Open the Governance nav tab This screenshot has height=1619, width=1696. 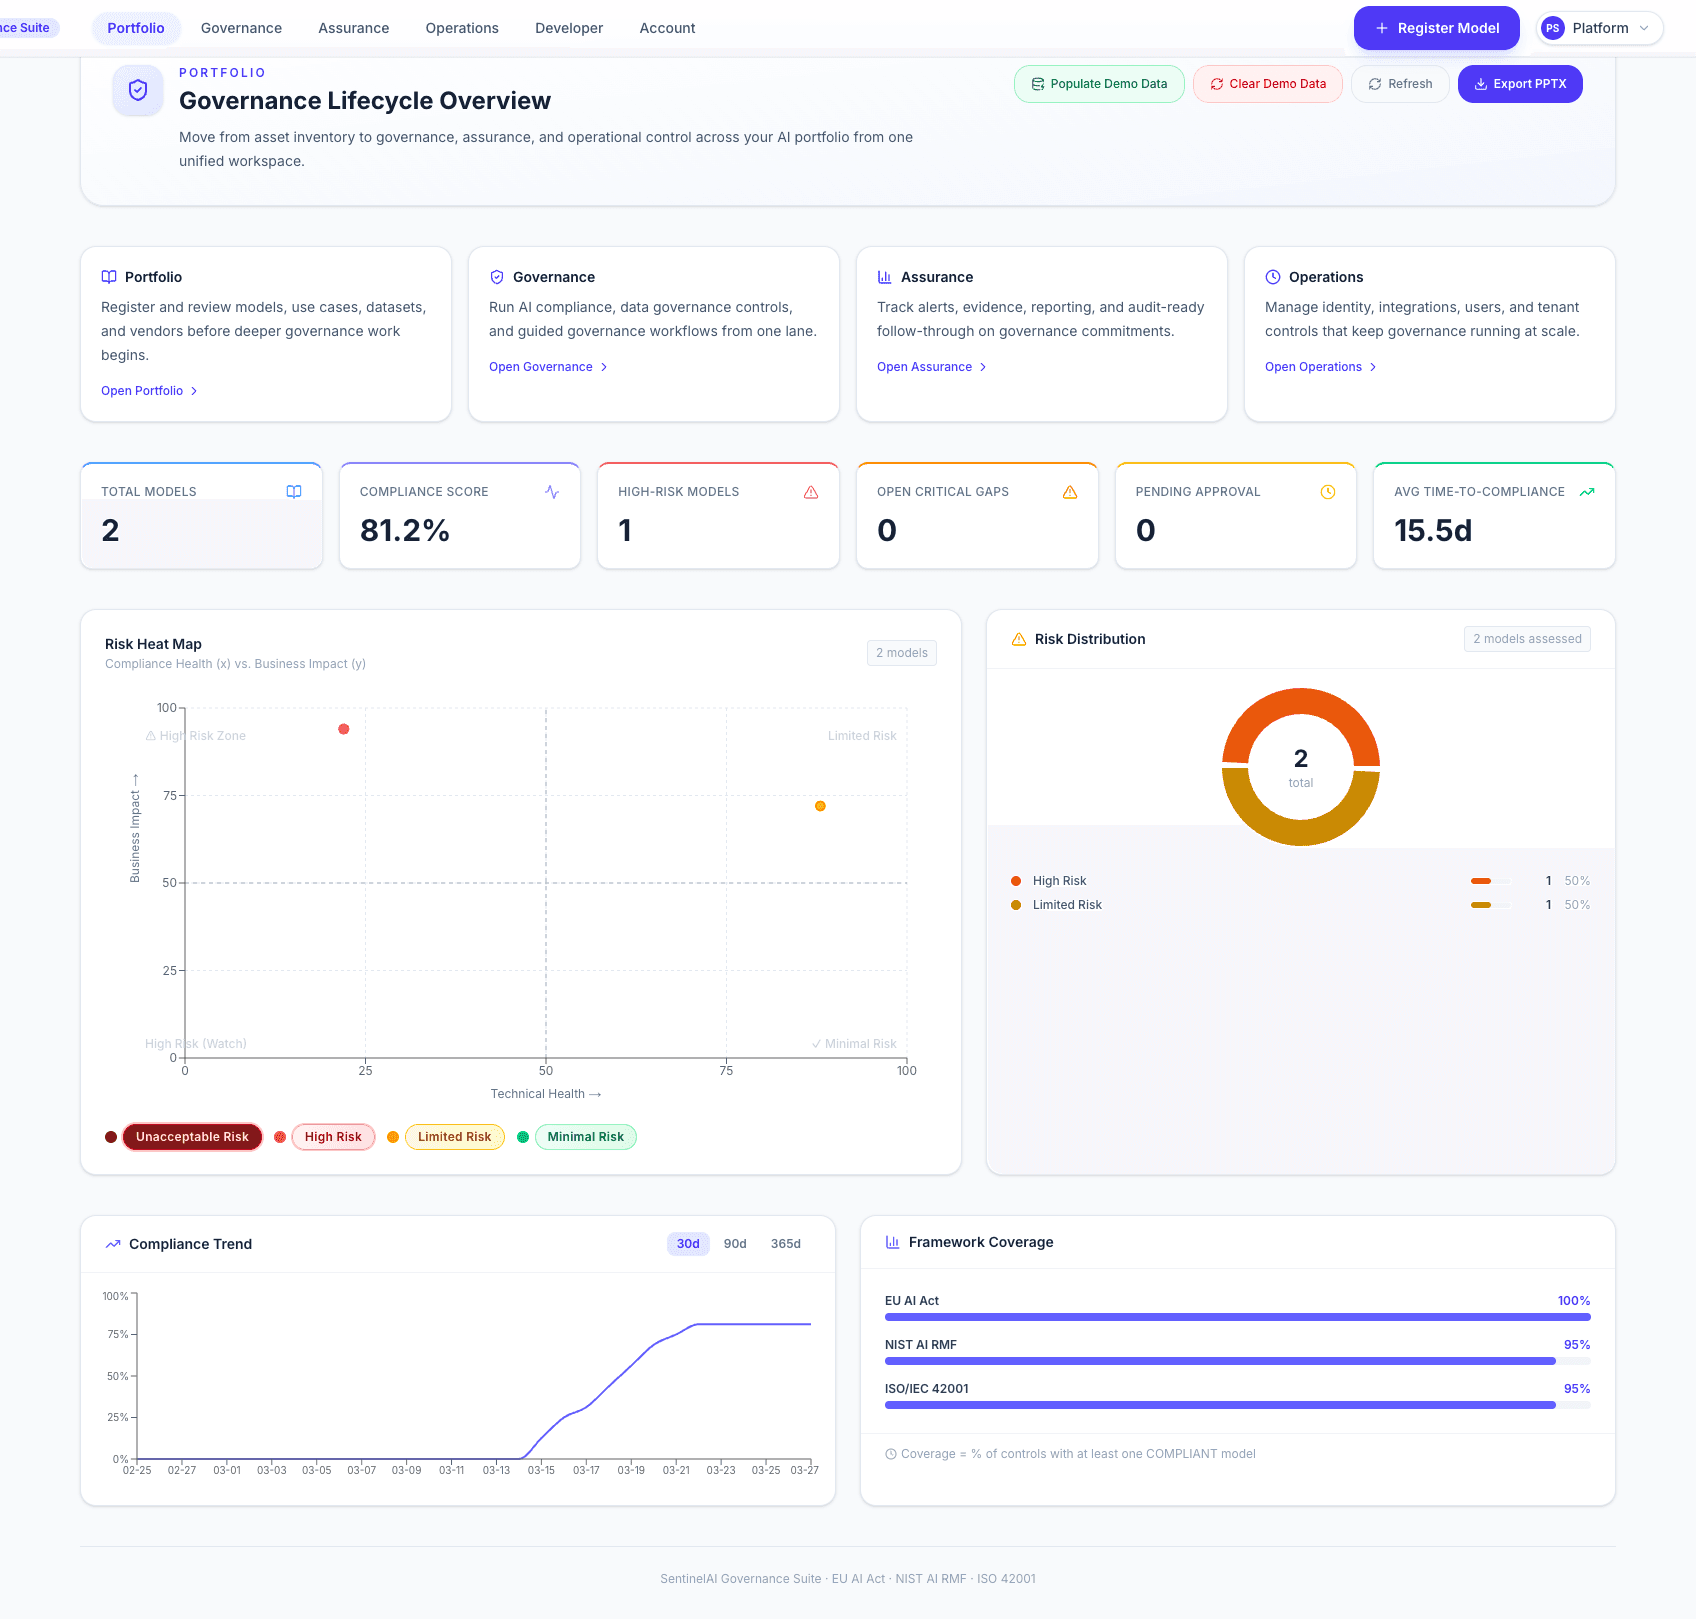[241, 28]
